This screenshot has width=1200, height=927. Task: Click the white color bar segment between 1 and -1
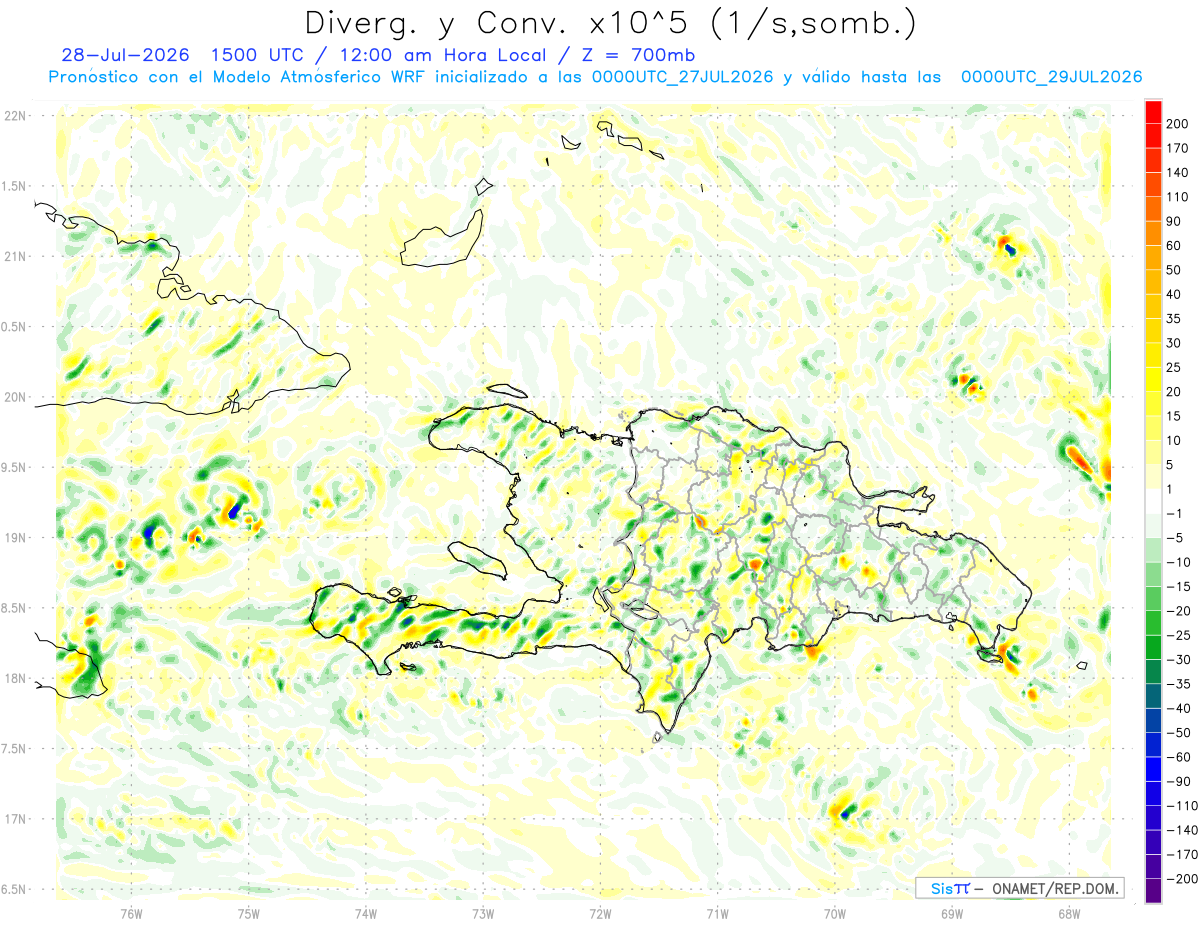coord(1153,501)
